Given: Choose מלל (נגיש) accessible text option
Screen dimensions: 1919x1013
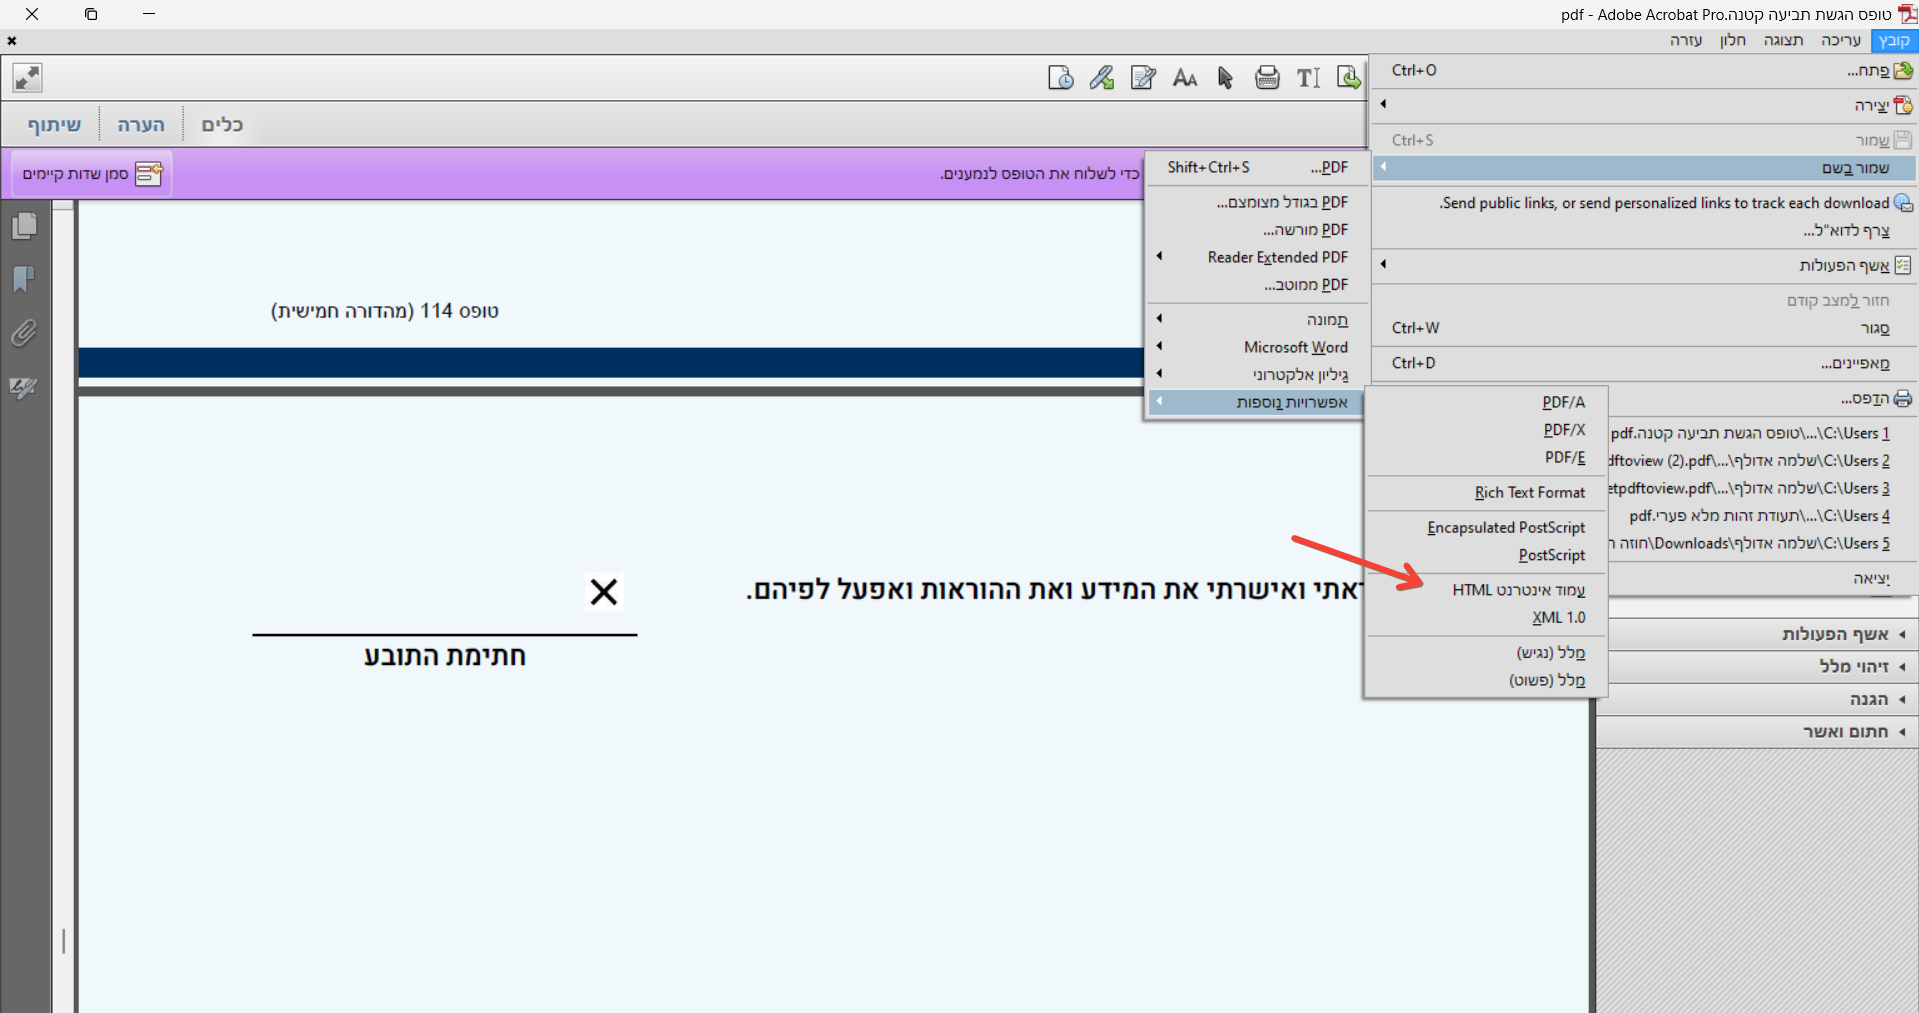Looking at the screenshot, I should point(1486,652).
